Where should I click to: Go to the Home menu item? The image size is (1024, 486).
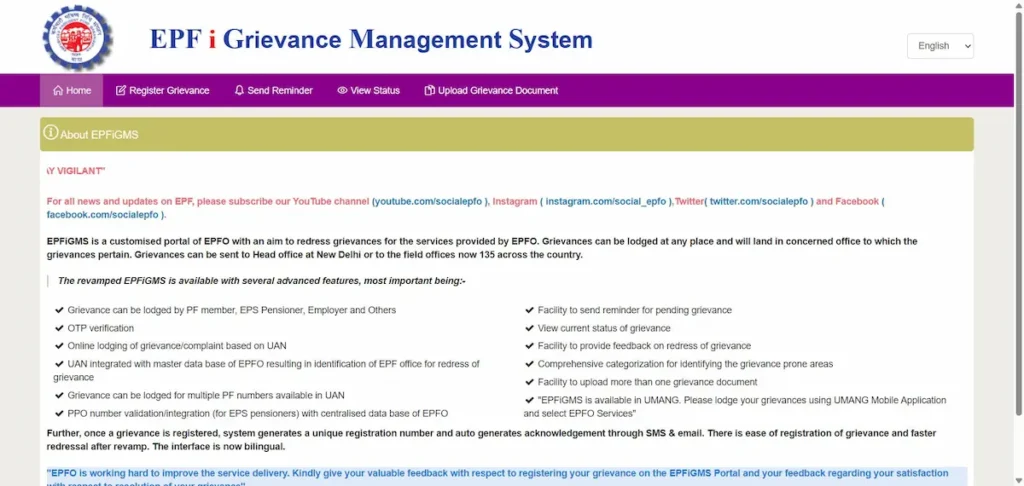coord(72,90)
